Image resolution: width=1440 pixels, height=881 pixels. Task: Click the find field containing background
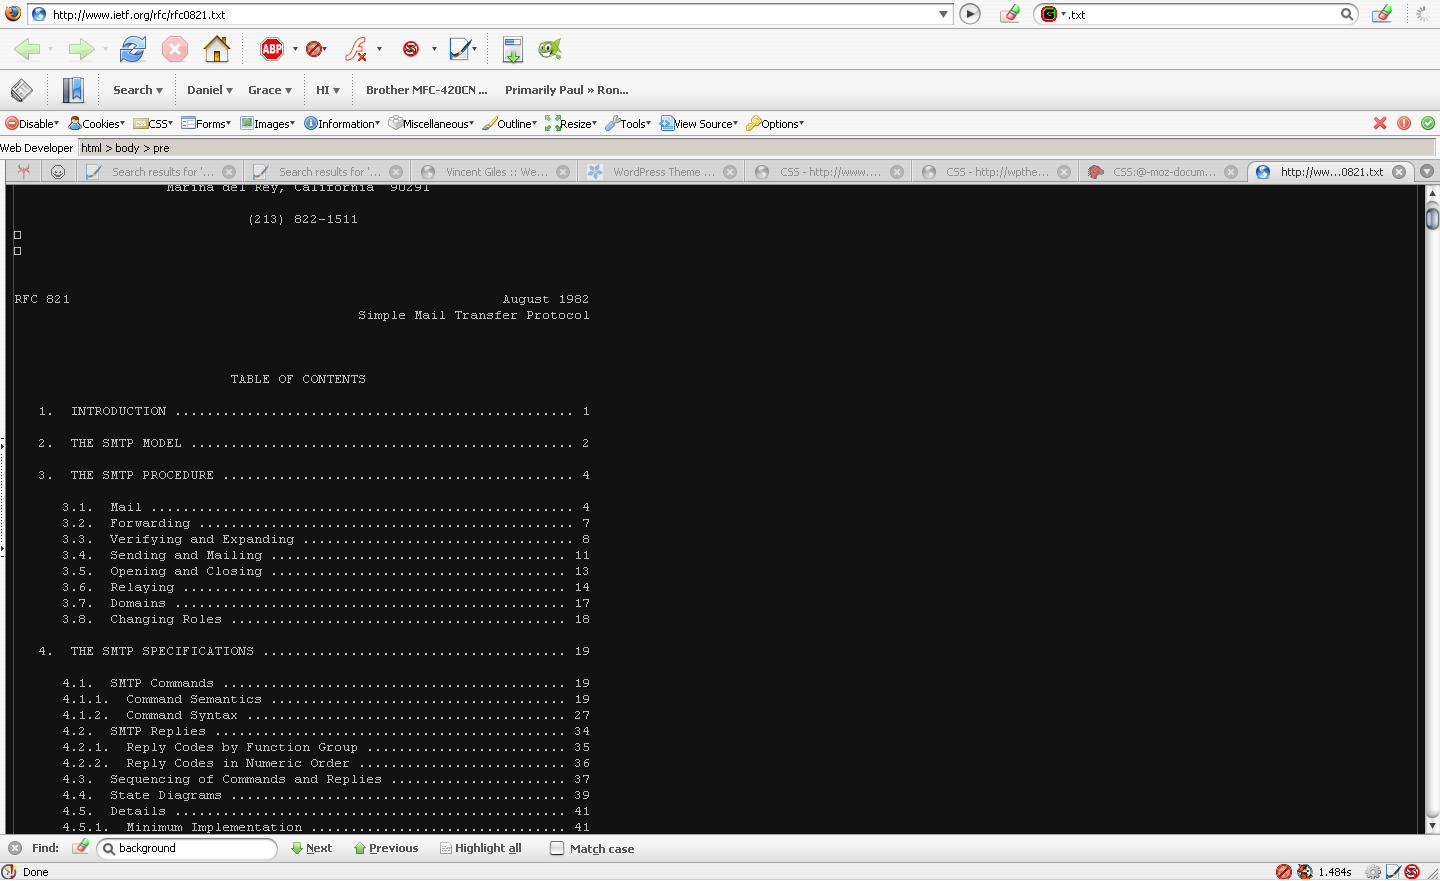tap(187, 848)
